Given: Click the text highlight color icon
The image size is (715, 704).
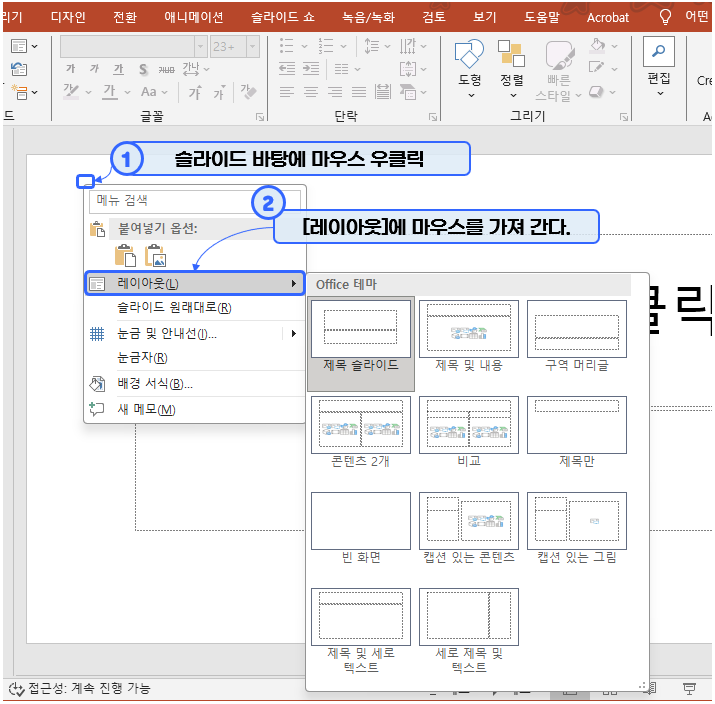Looking at the screenshot, I should click(x=71, y=92).
